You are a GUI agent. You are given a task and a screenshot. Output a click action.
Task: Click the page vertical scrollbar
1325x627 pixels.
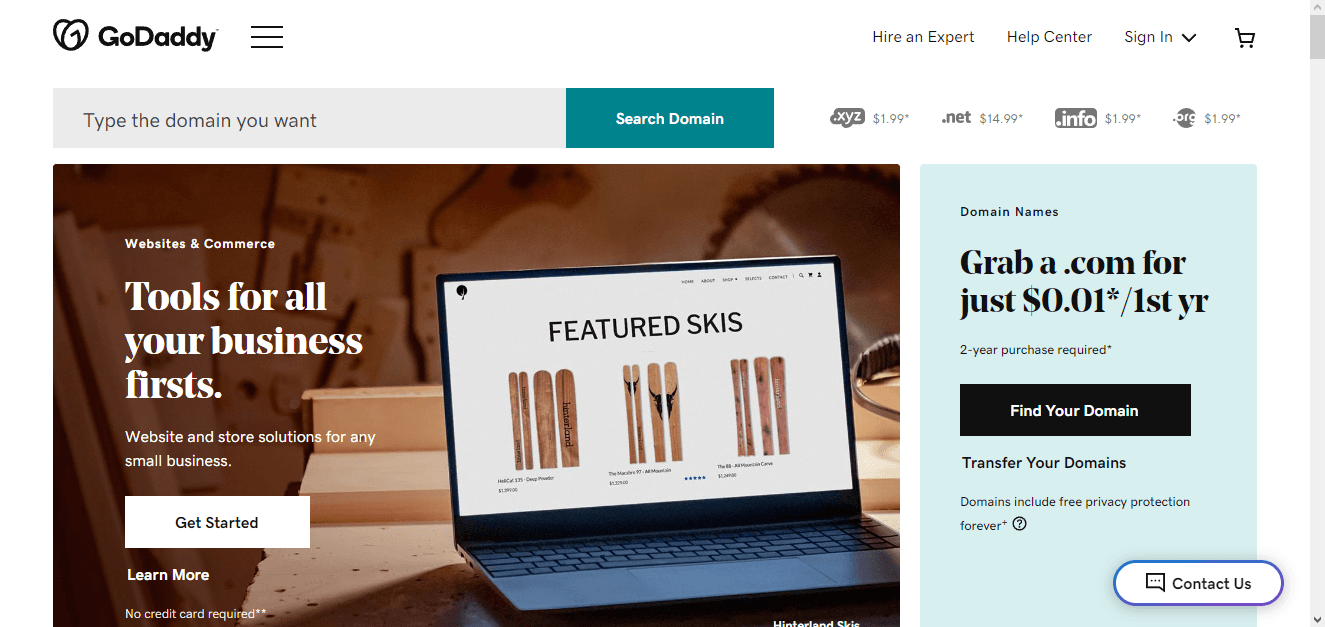1317,313
